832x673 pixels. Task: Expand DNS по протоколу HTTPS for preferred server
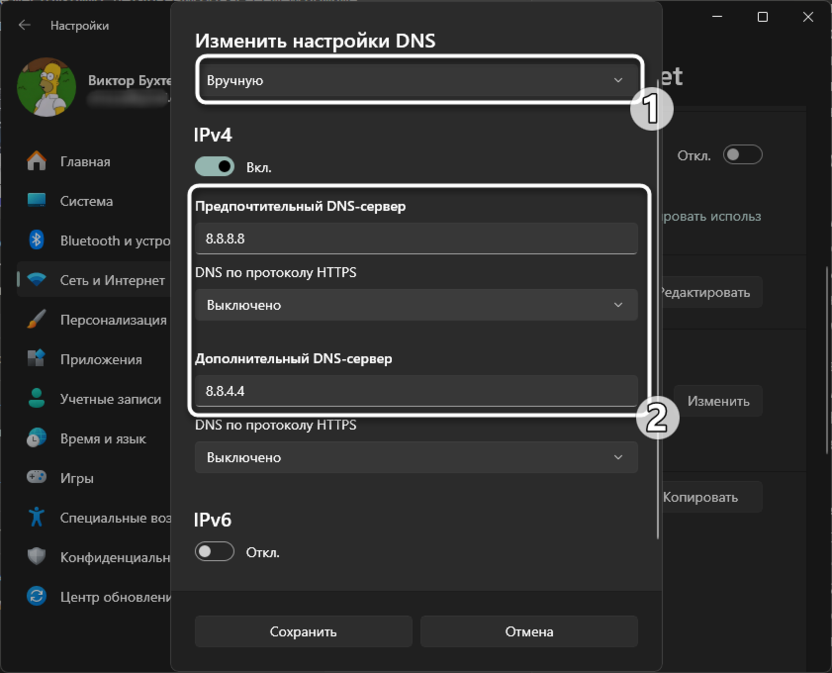pos(416,304)
